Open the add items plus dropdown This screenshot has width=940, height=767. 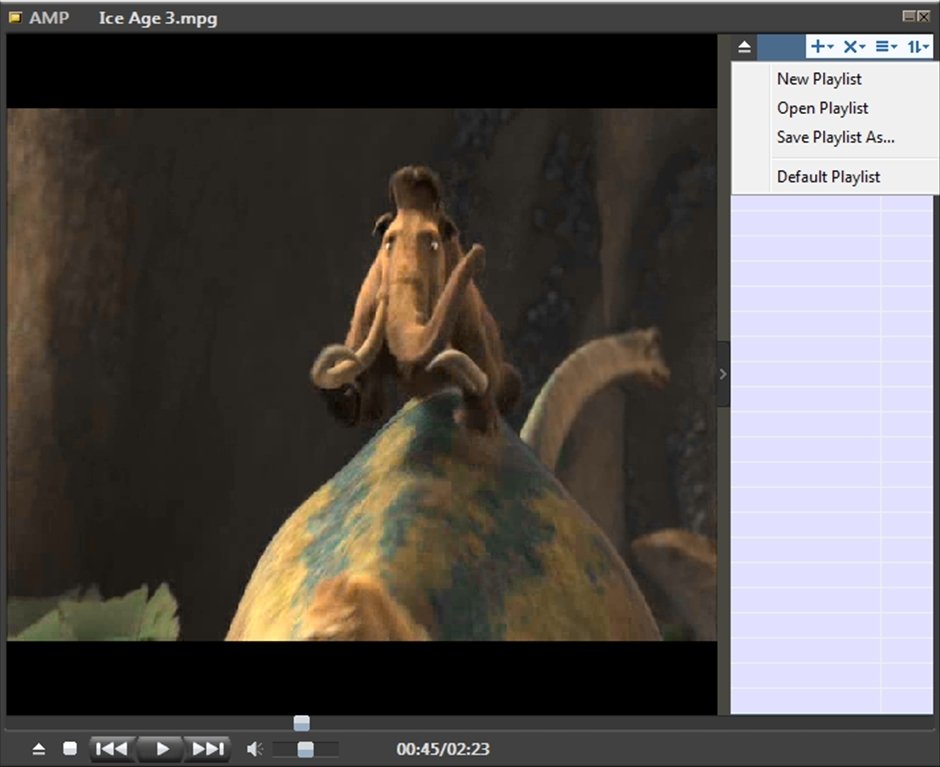[822, 46]
